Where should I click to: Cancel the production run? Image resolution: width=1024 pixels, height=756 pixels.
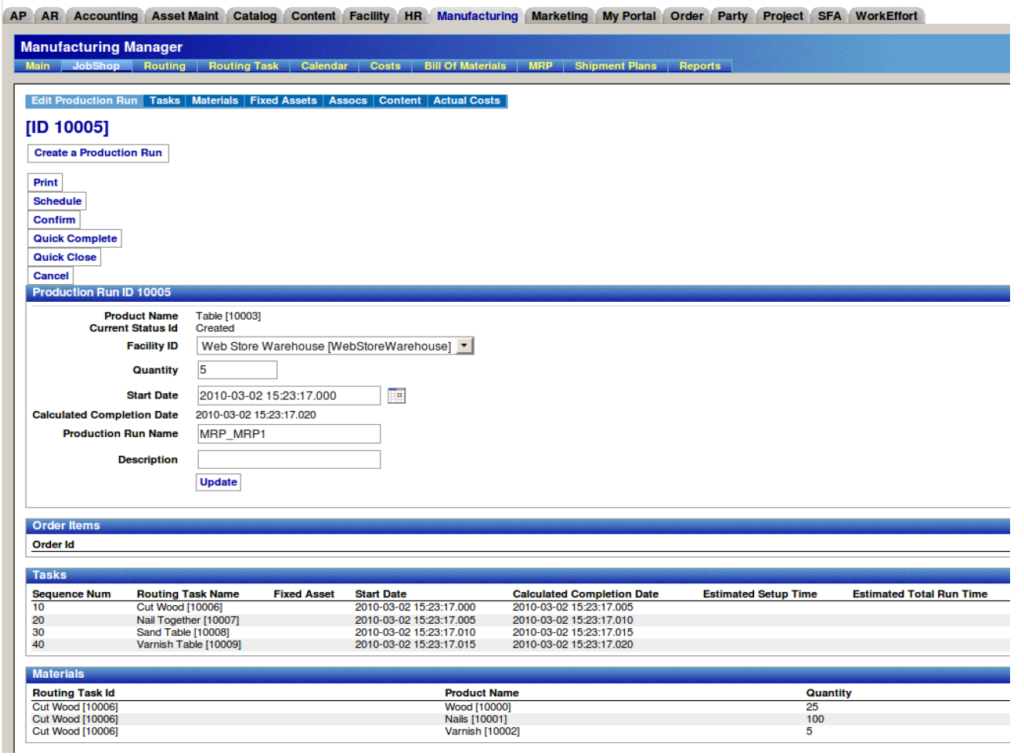click(51, 276)
